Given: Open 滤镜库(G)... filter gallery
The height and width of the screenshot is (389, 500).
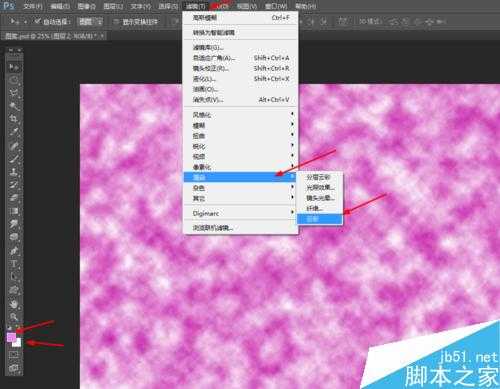Looking at the screenshot, I should (240, 47).
